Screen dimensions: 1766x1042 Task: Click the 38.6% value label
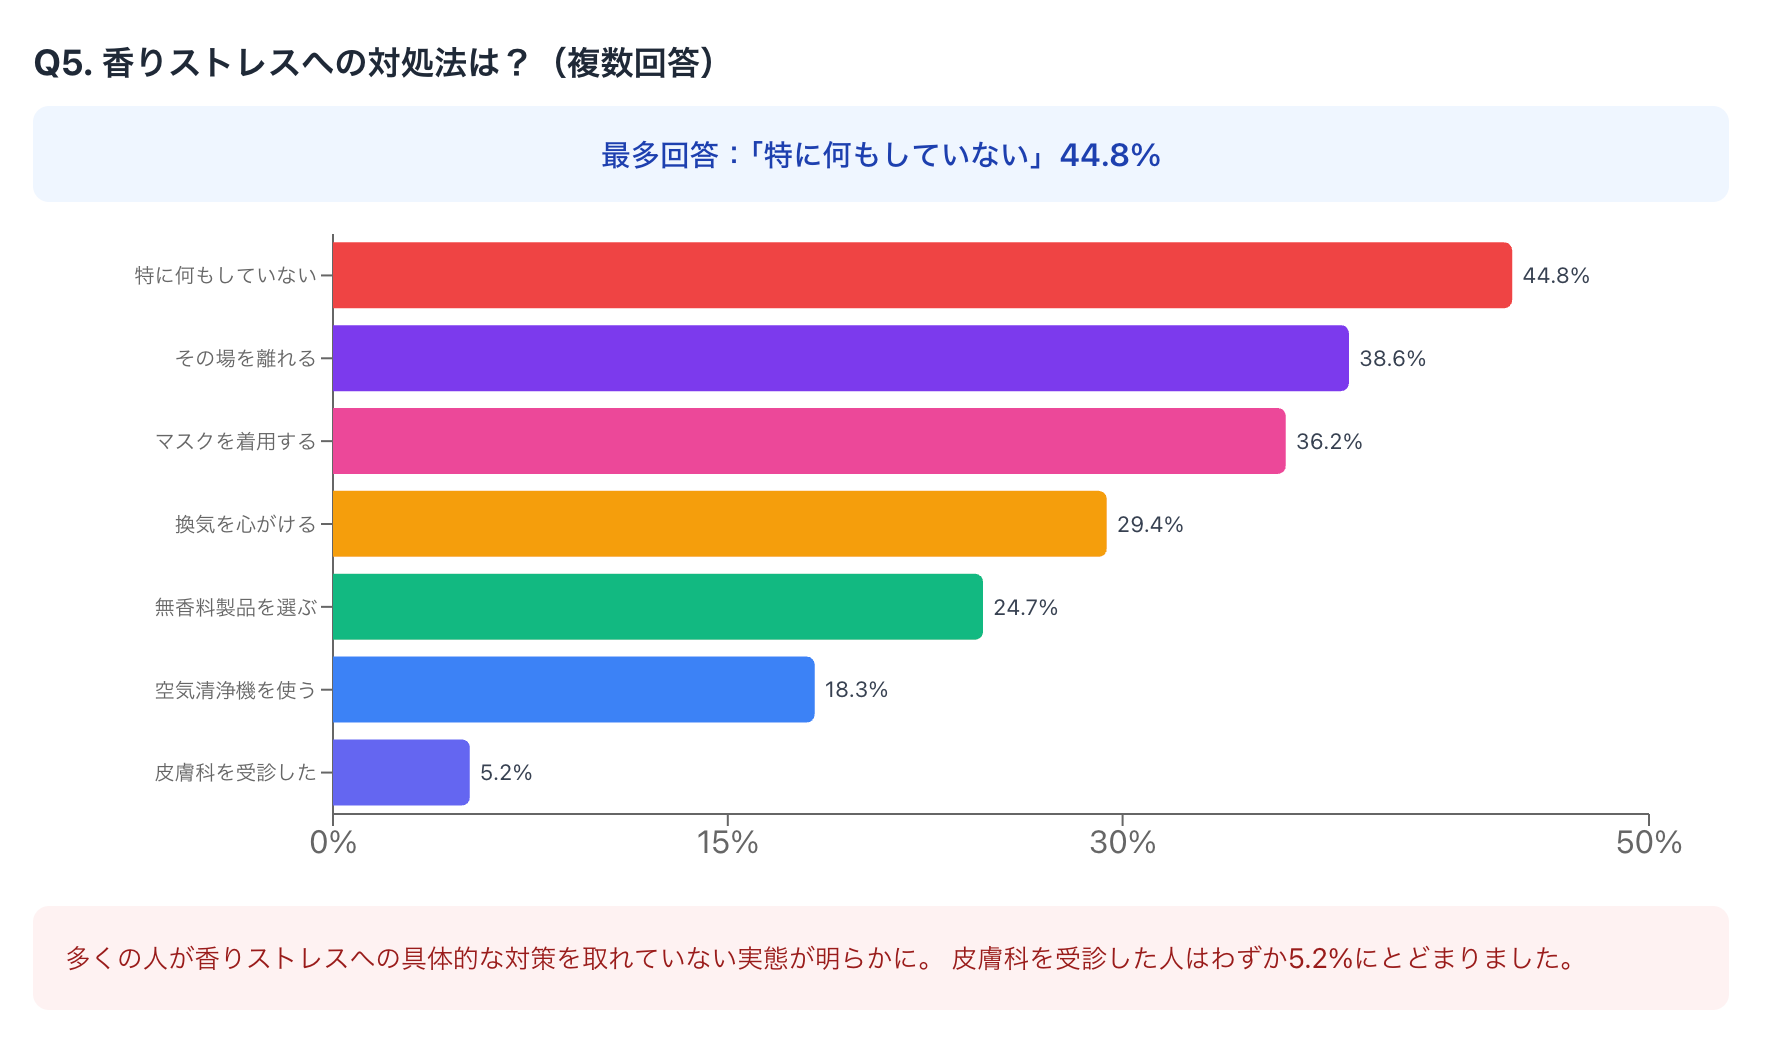tap(1392, 359)
